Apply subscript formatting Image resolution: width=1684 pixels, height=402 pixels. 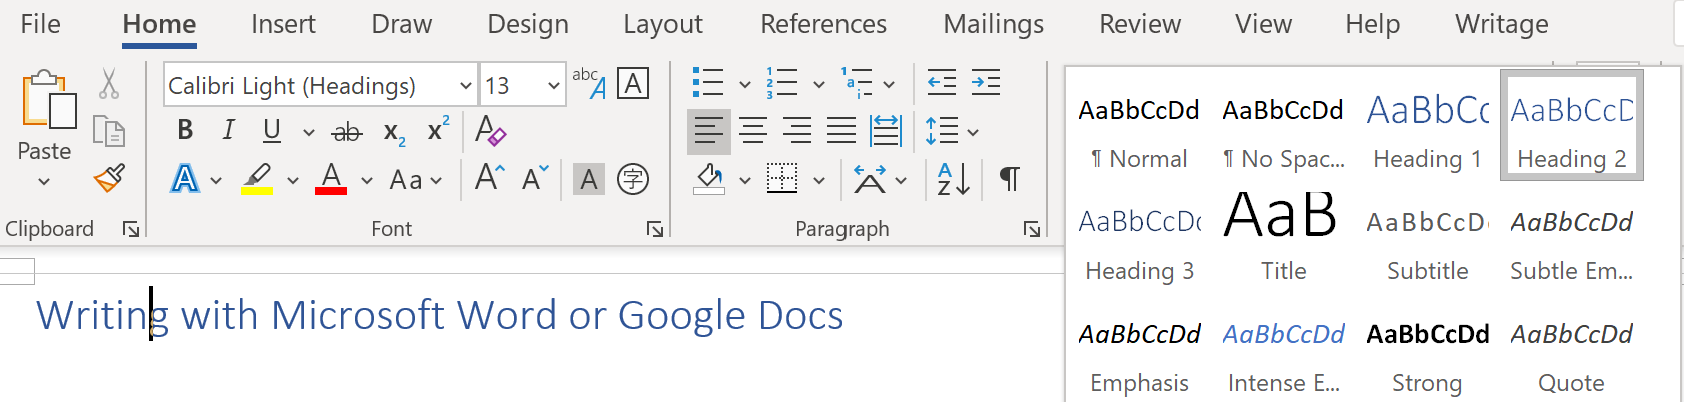[394, 132]
